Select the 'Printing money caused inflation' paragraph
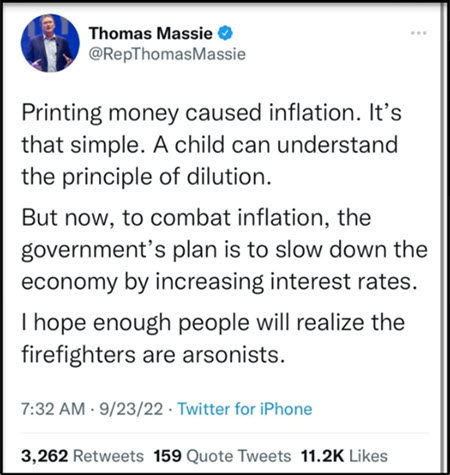This screenshot has width=450, height=475. [212, 145]
